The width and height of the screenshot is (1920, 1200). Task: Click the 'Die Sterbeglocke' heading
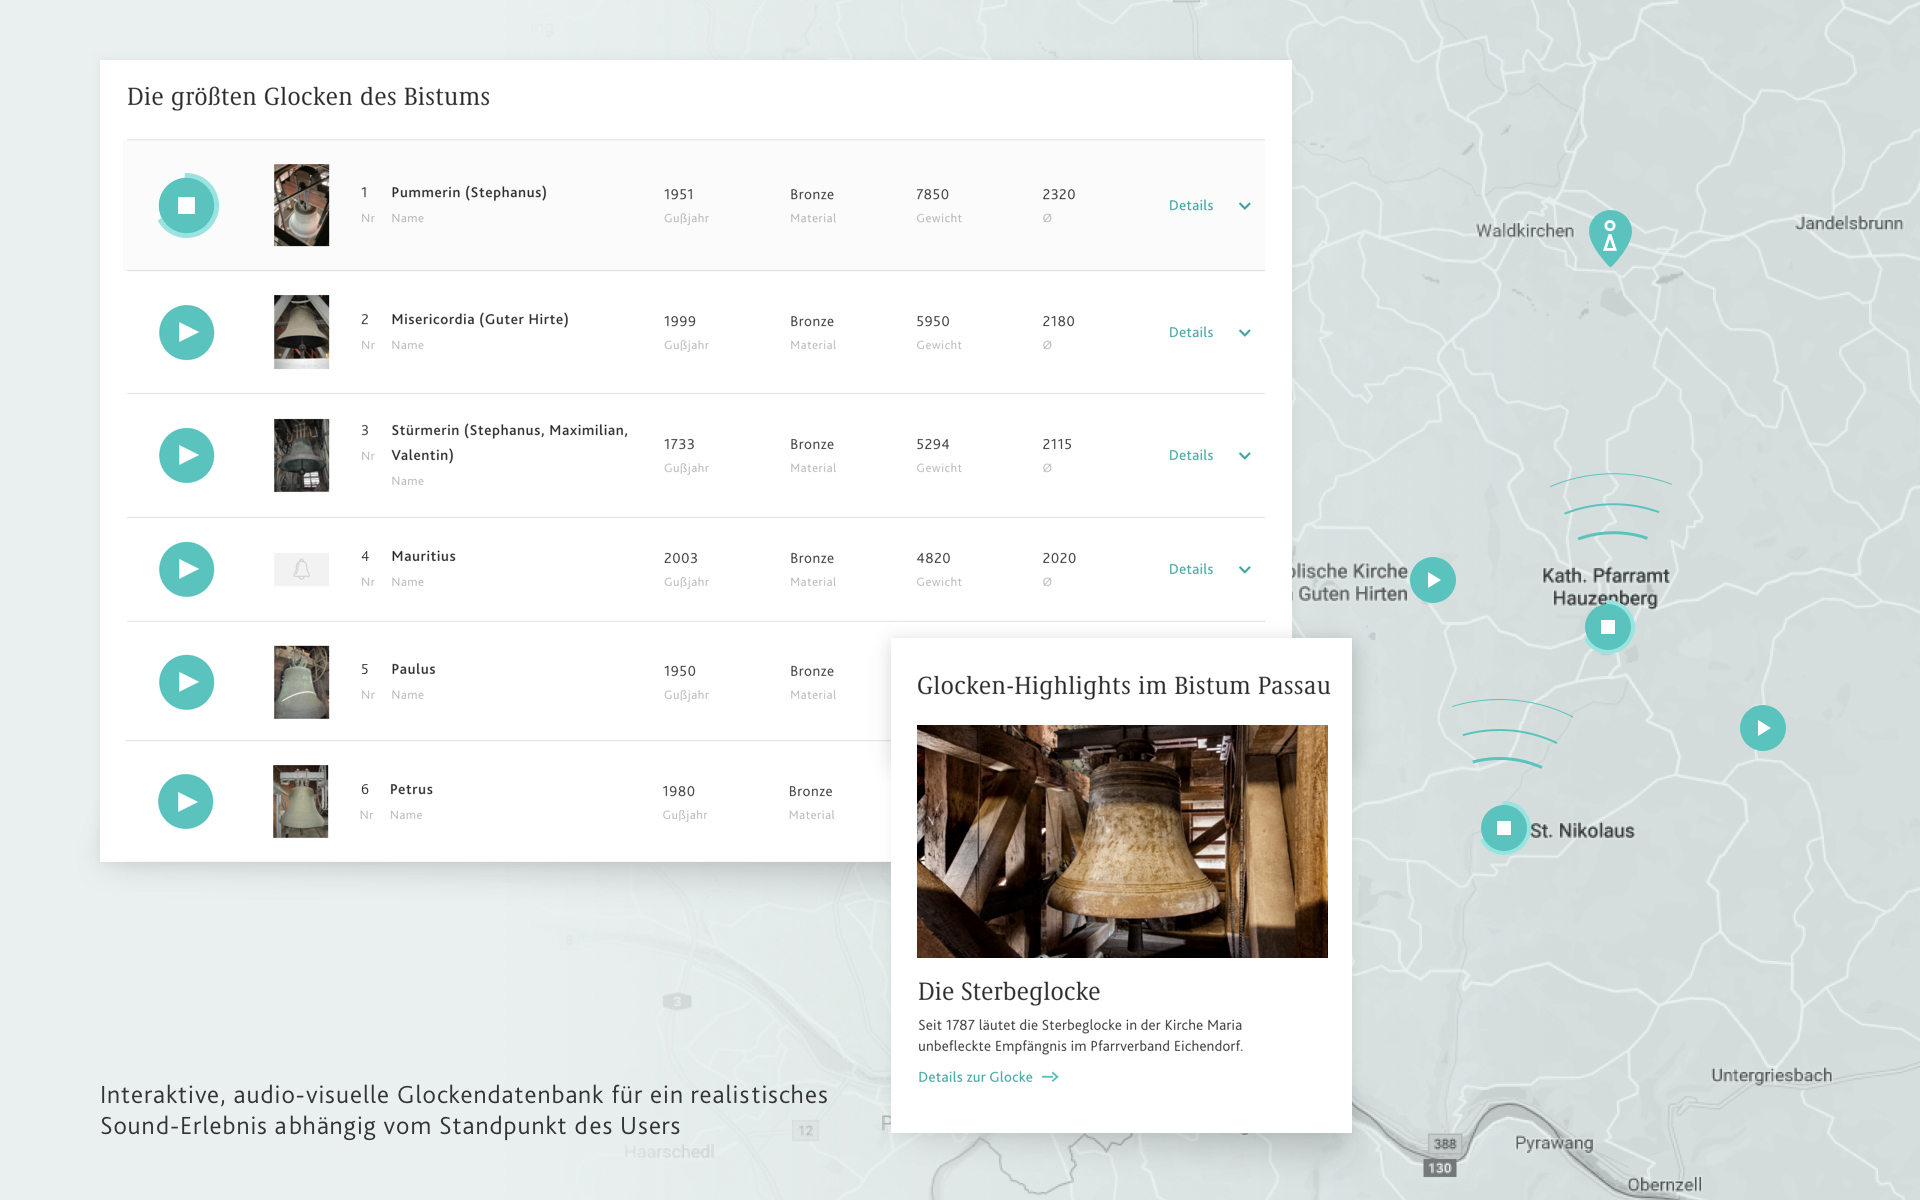[x=1009, y=991]
